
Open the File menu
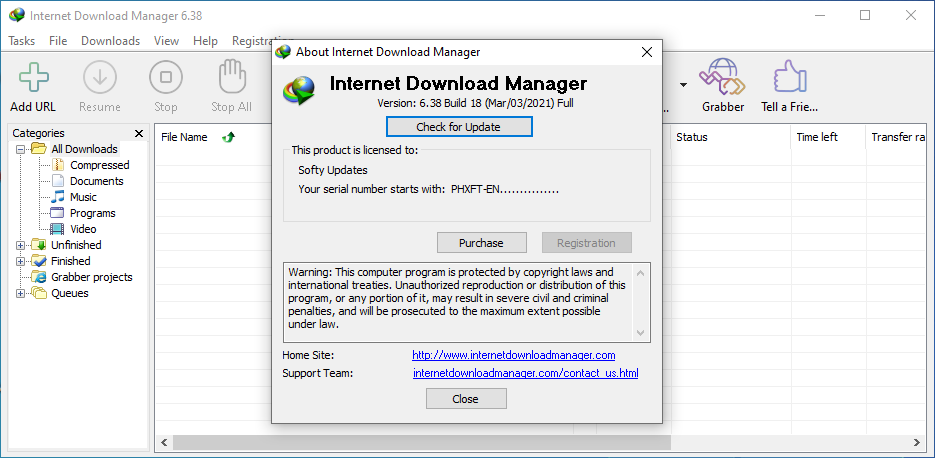(x=58, y=41)
